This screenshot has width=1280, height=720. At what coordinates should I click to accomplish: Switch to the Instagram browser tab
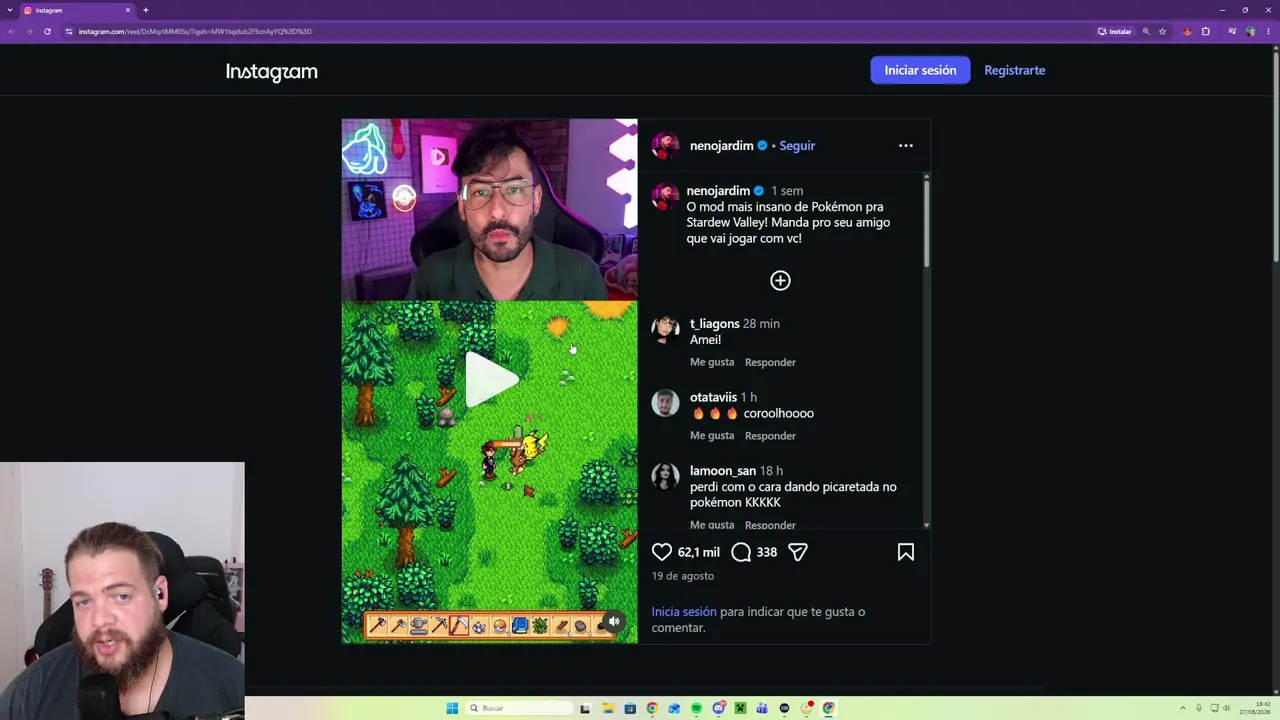tap(77, 10)
